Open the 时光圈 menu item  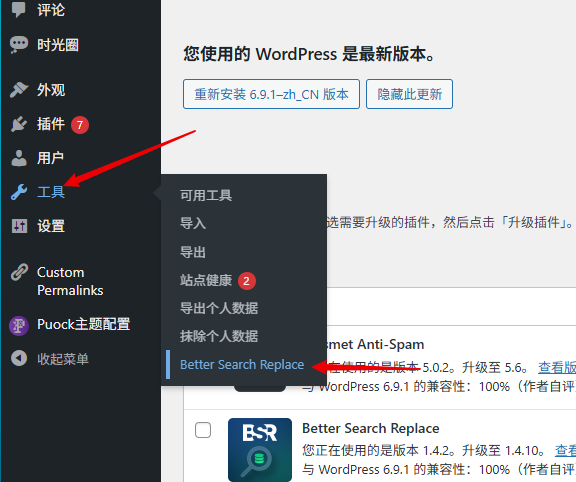click(58, 45)
